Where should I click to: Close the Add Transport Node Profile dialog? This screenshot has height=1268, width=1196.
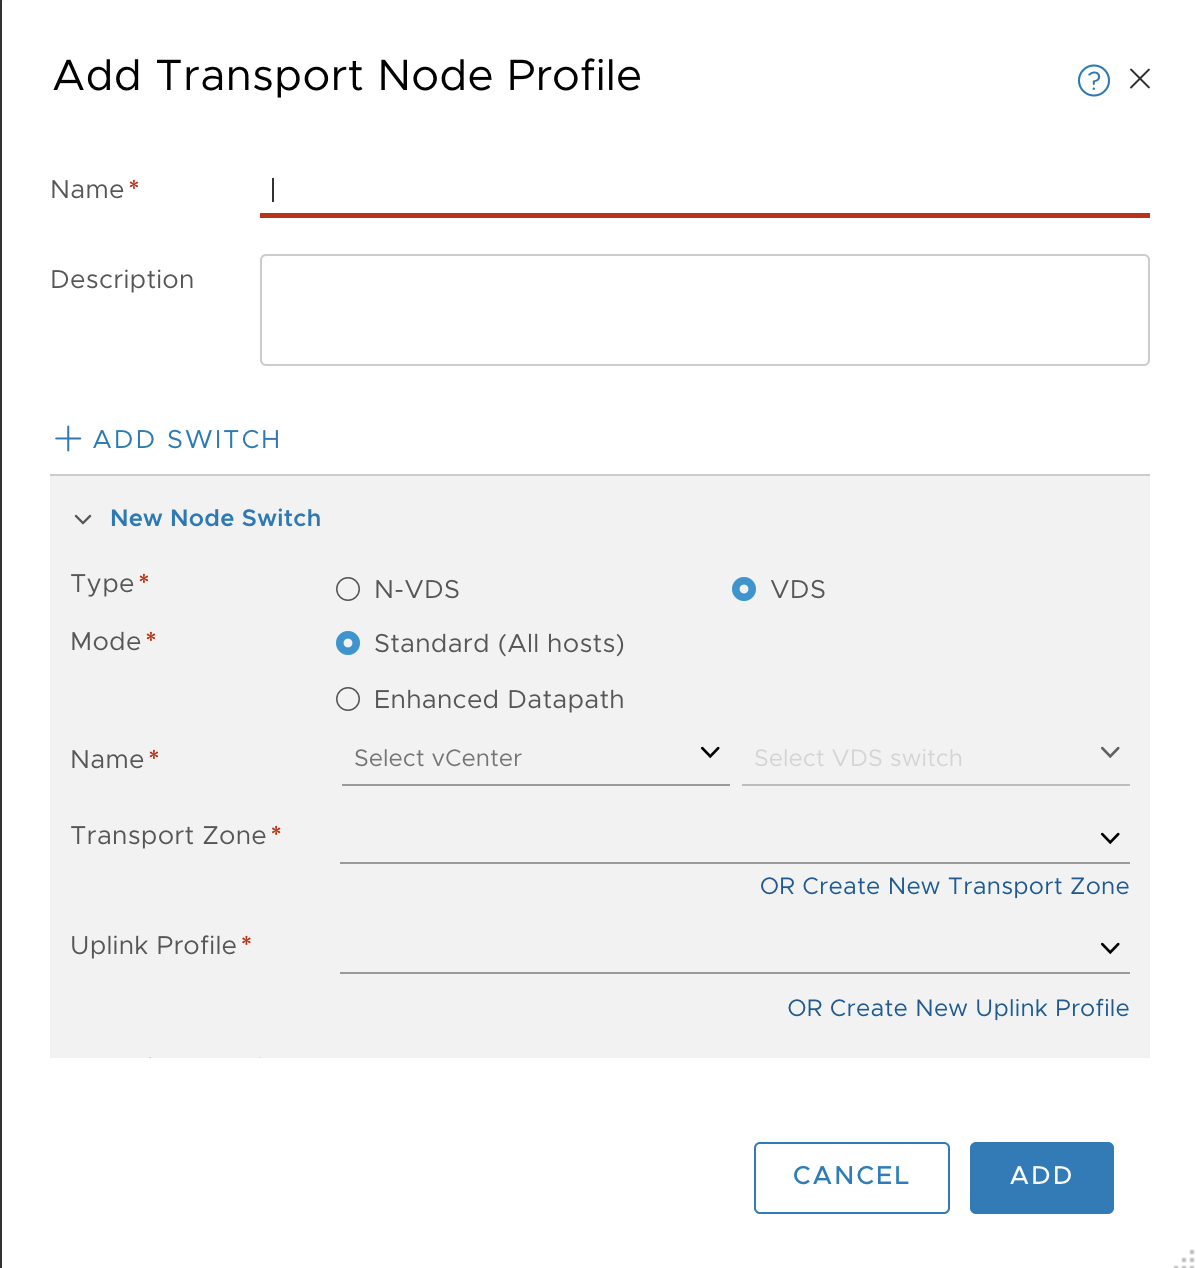click(x=1140, y=79)
